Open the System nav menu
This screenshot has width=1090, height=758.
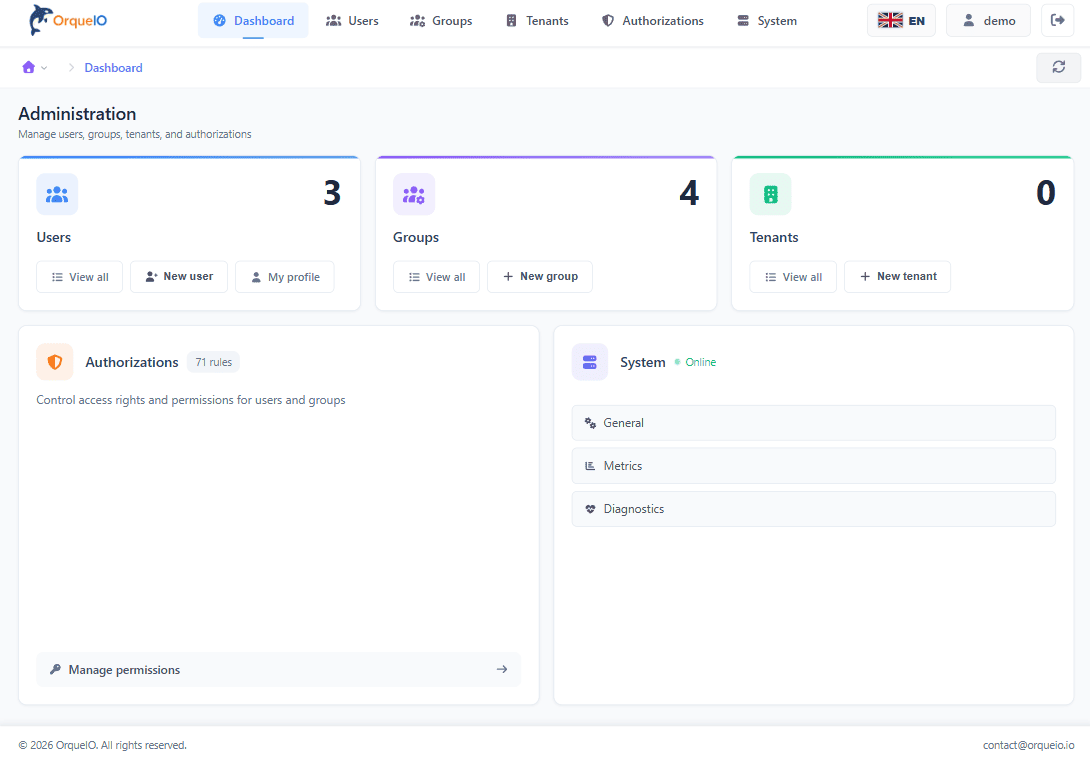coord(767,21)
